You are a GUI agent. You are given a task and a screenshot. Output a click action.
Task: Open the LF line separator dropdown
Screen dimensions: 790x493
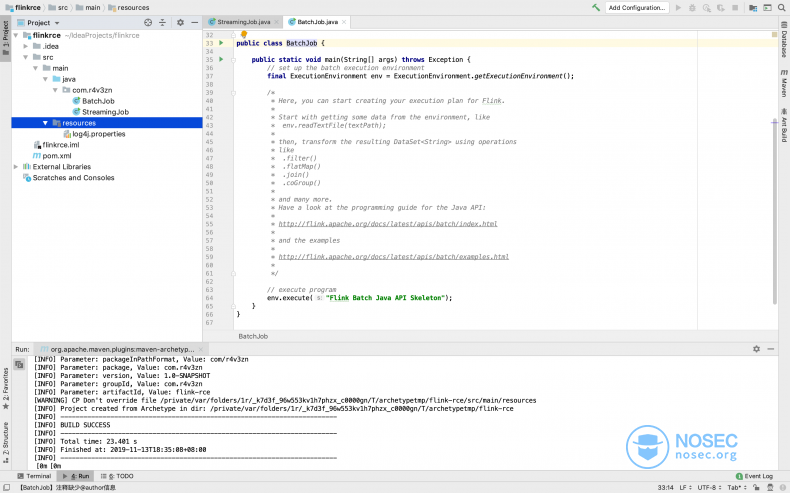tap(686, 487)
